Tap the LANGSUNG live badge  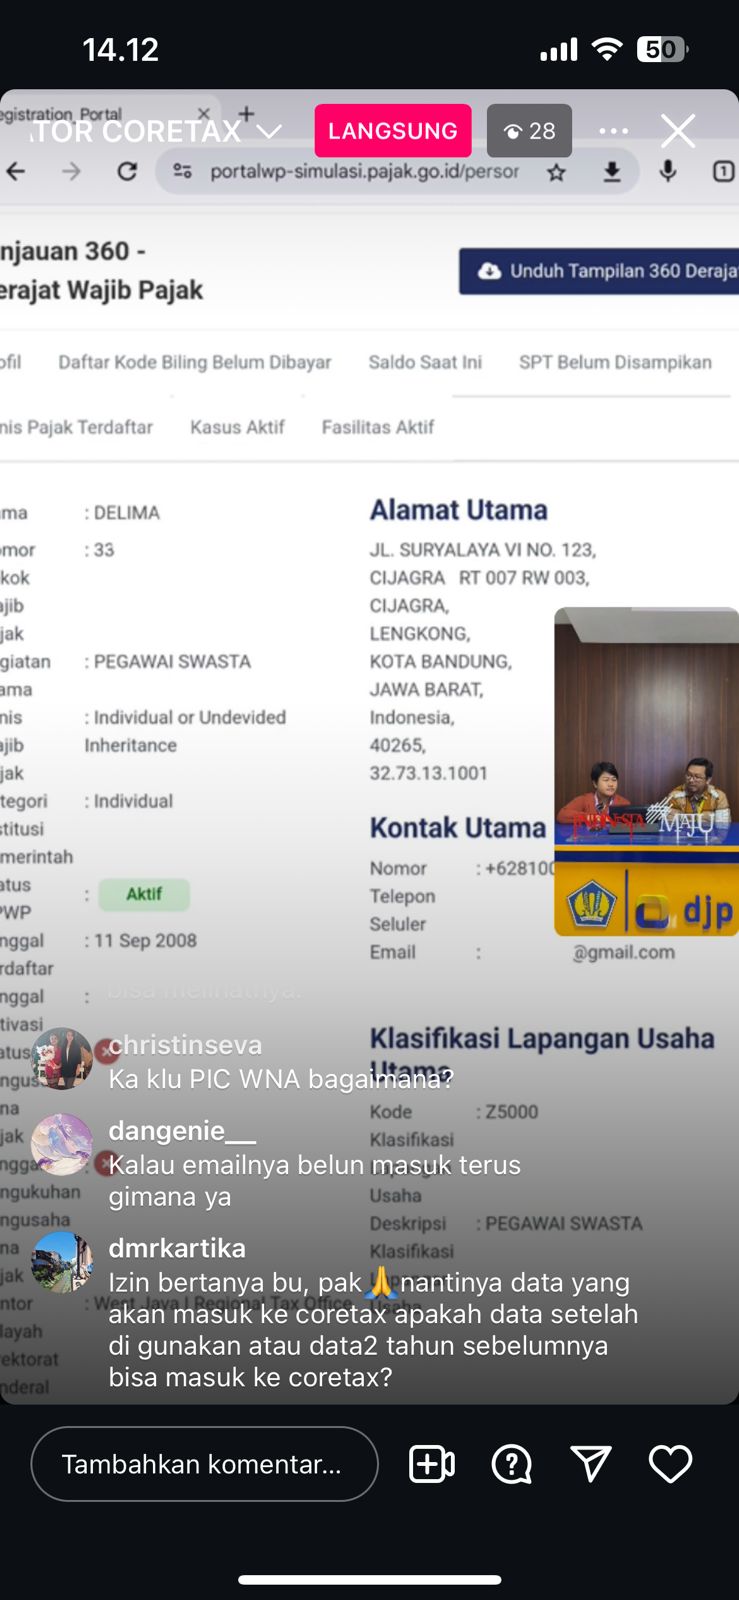[x=392, y=131]
